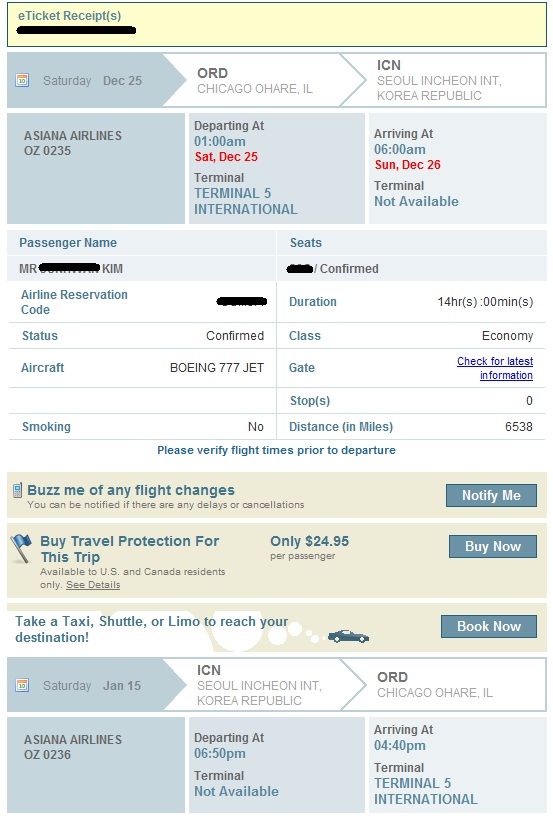Click the Book Now button
This screenshot has height=818, width=553.
(489, 626)
